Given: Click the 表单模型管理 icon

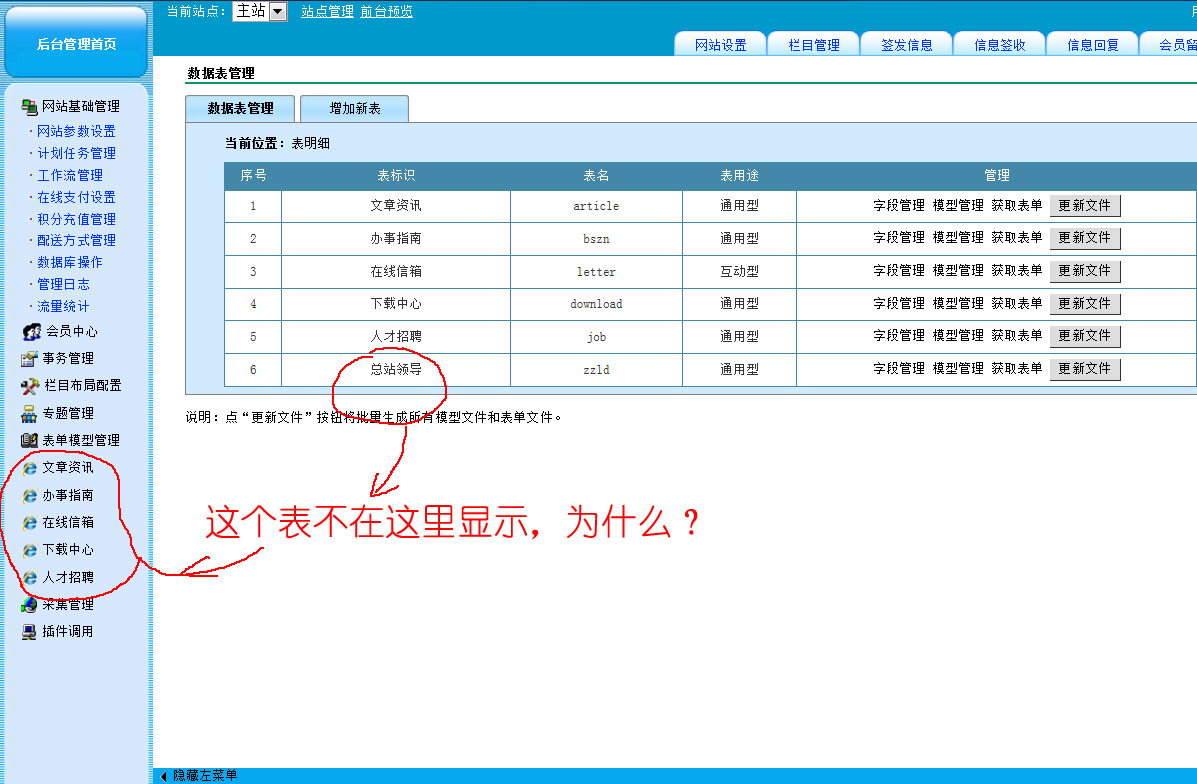Looking at the screenshot, I should (29, 441).
